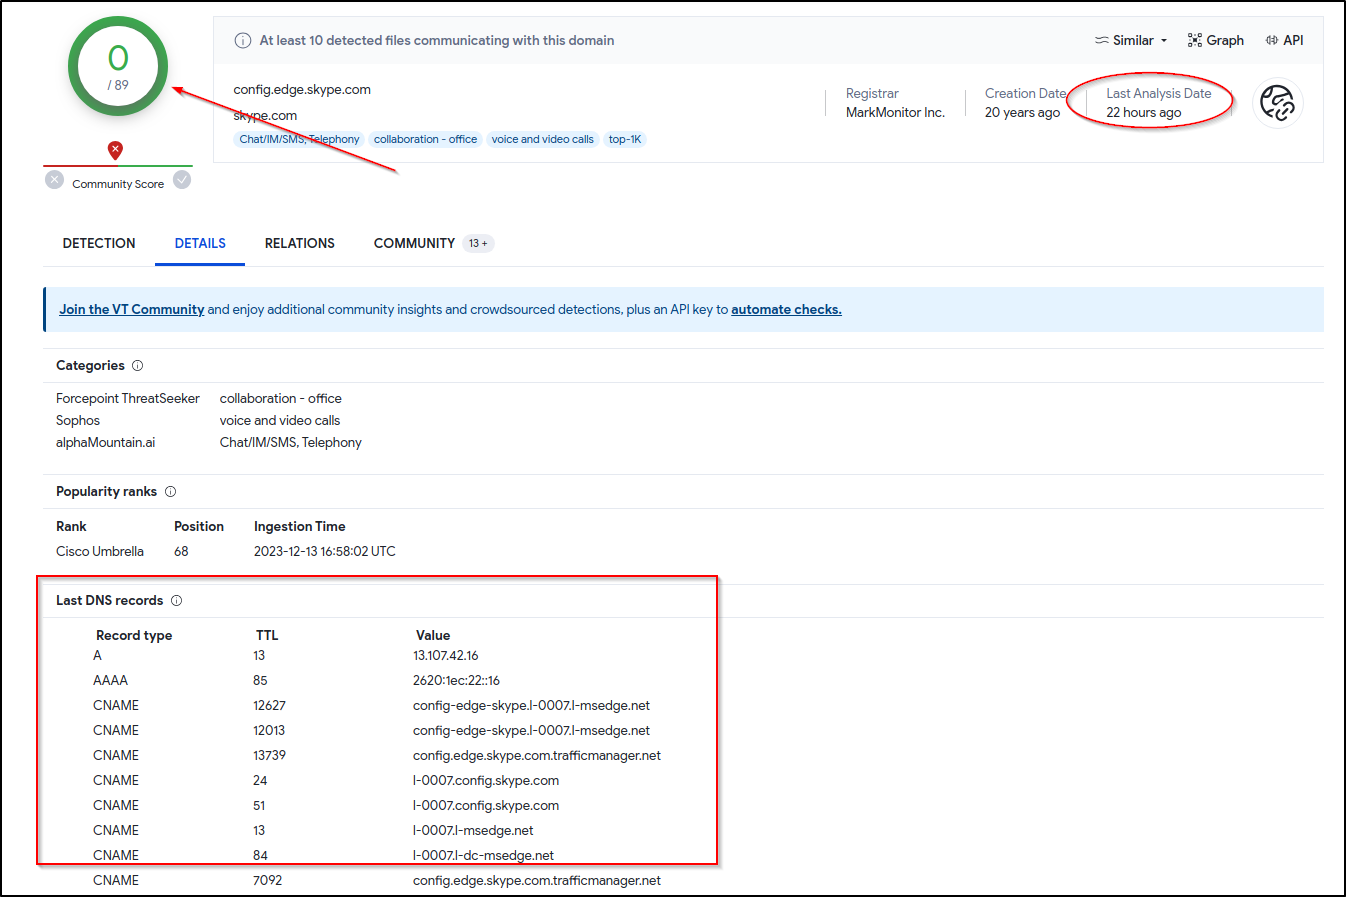Viewport: 1346px width, 897px height.
Task: Open the Graph view
Action: tap(1215, 41)
